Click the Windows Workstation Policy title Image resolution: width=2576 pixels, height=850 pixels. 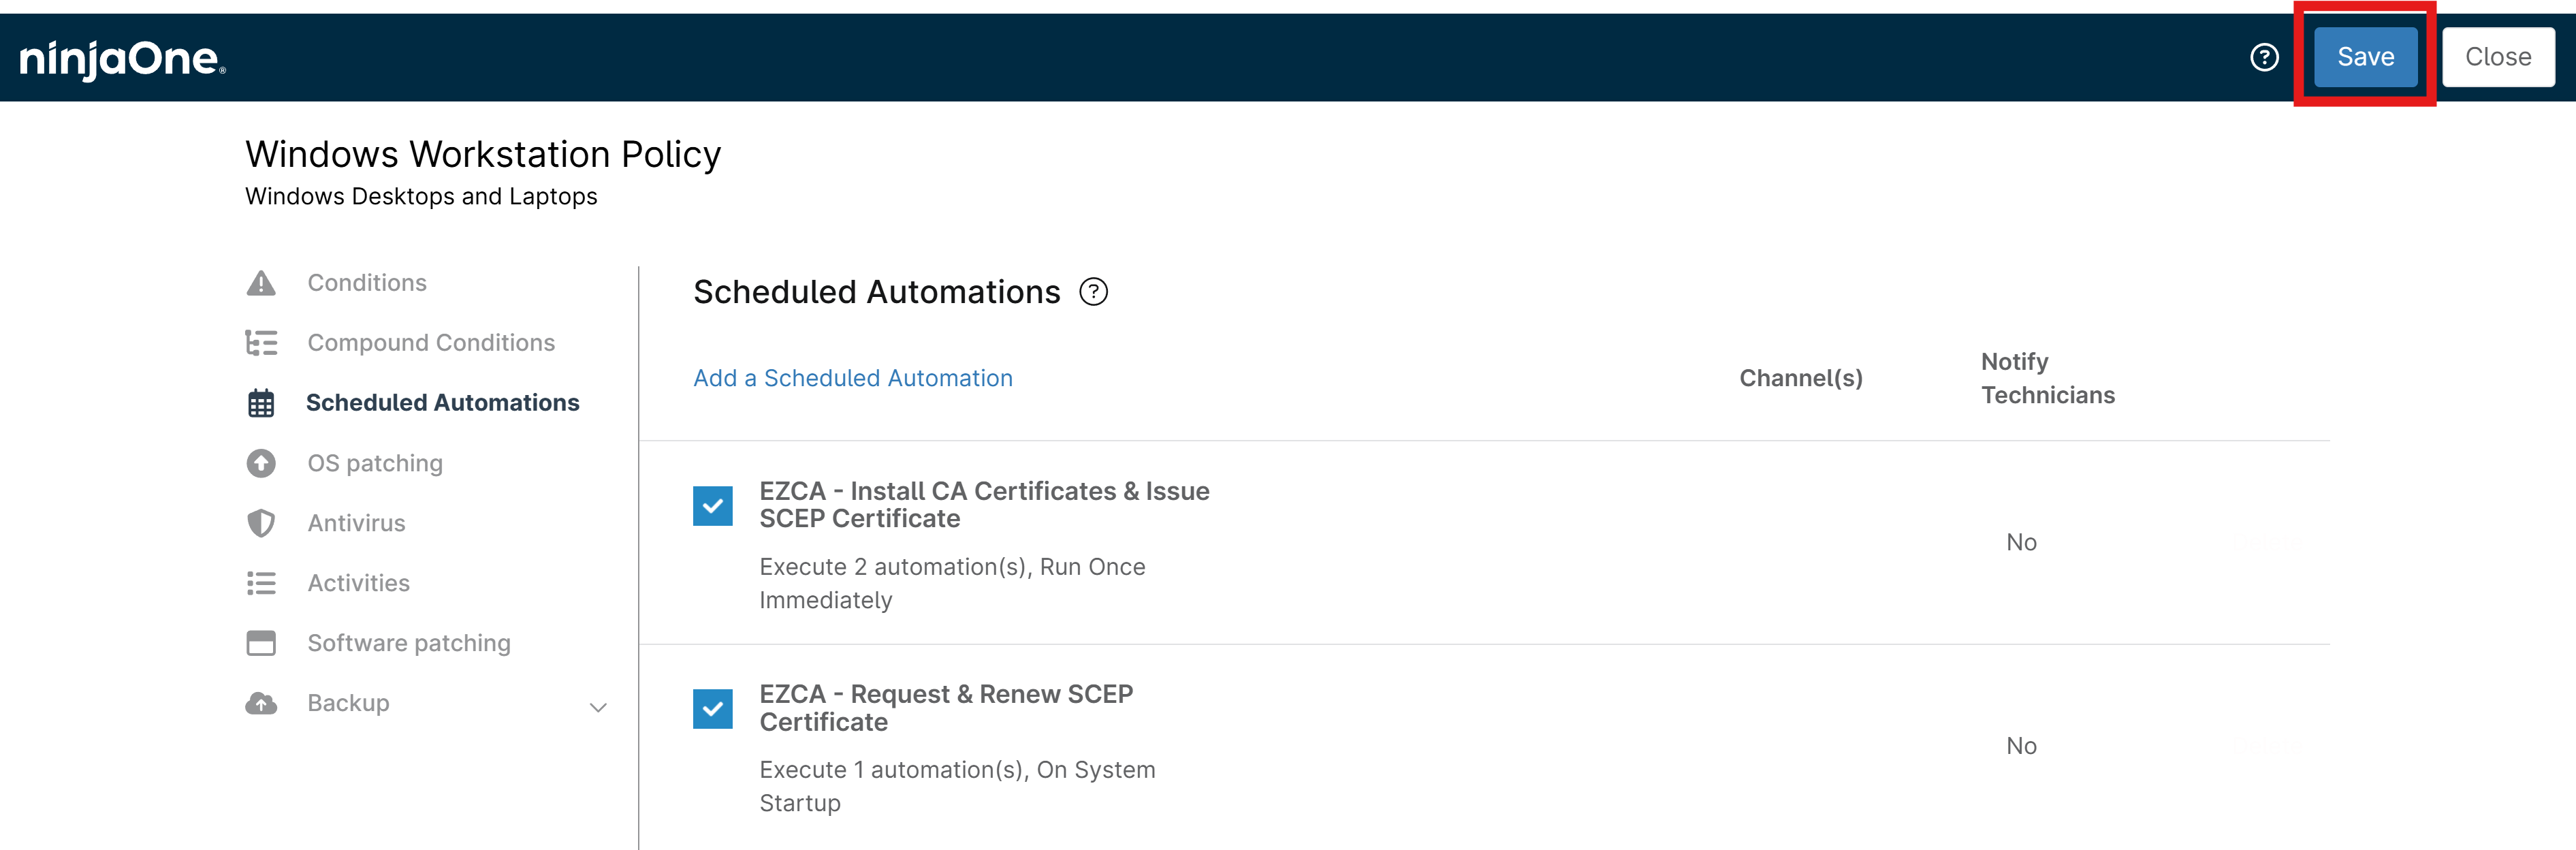(483, 154)
